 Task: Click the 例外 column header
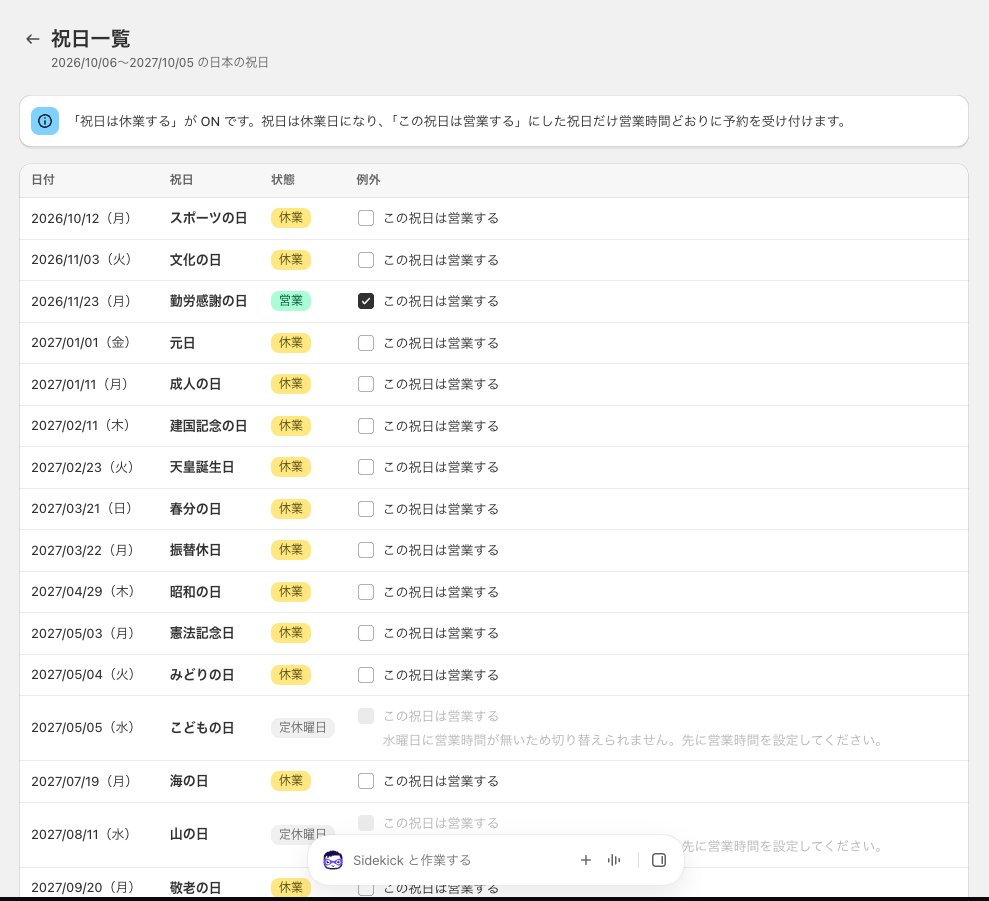pyautogui.click(x=368, y=180)
